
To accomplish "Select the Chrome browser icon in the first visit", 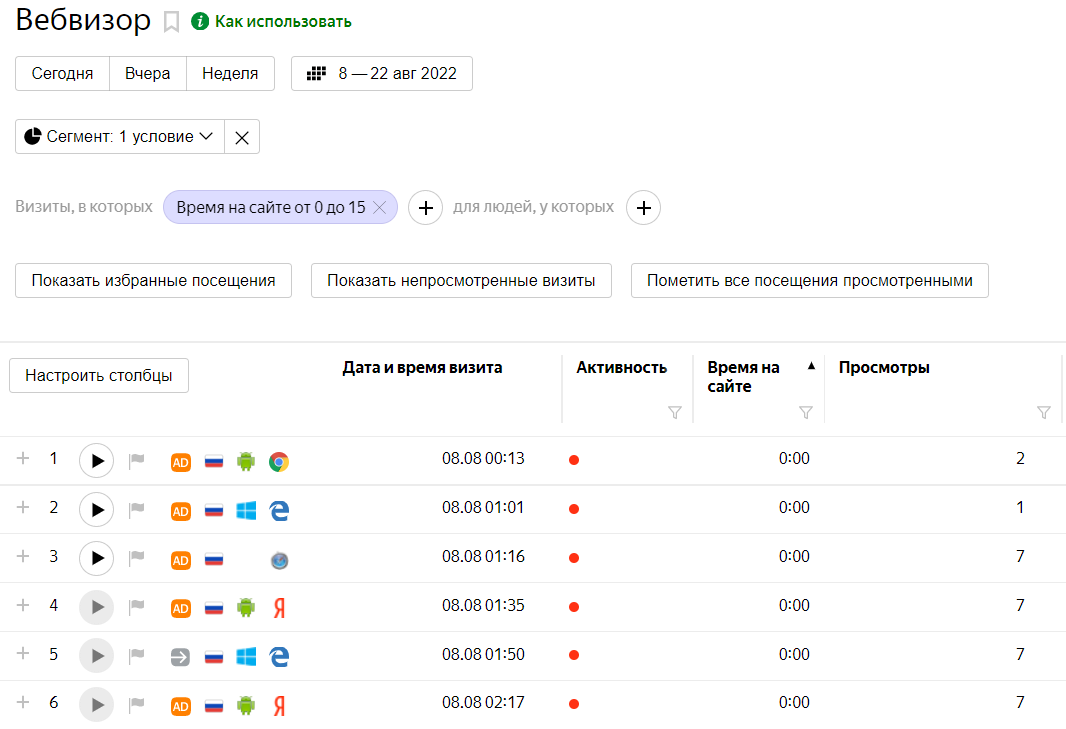I will point(278,463).
